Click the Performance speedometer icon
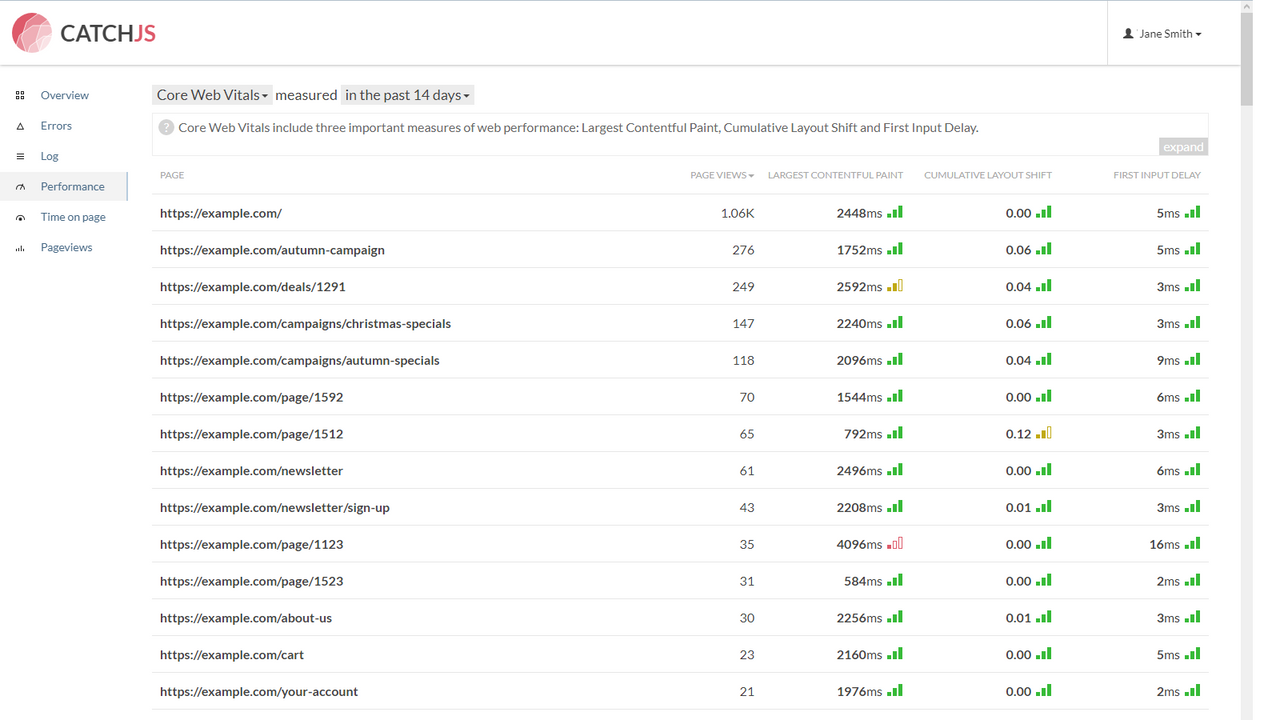 20,186
